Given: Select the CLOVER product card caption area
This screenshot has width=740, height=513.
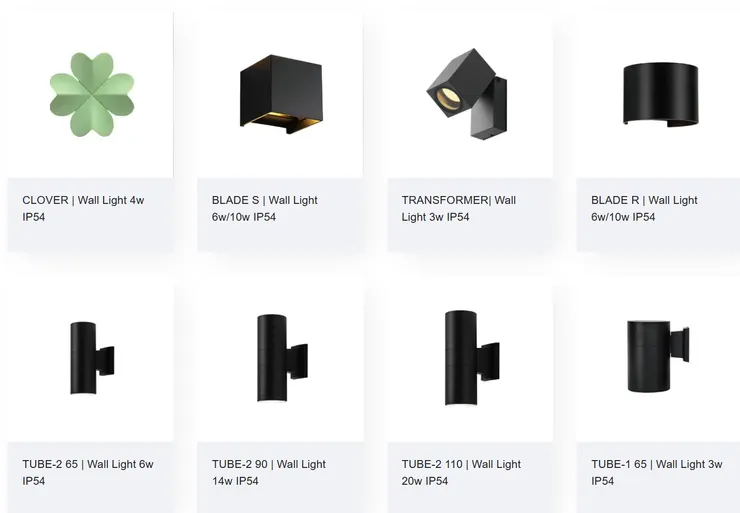Looking at the screenshot, I should click(90, 215).
